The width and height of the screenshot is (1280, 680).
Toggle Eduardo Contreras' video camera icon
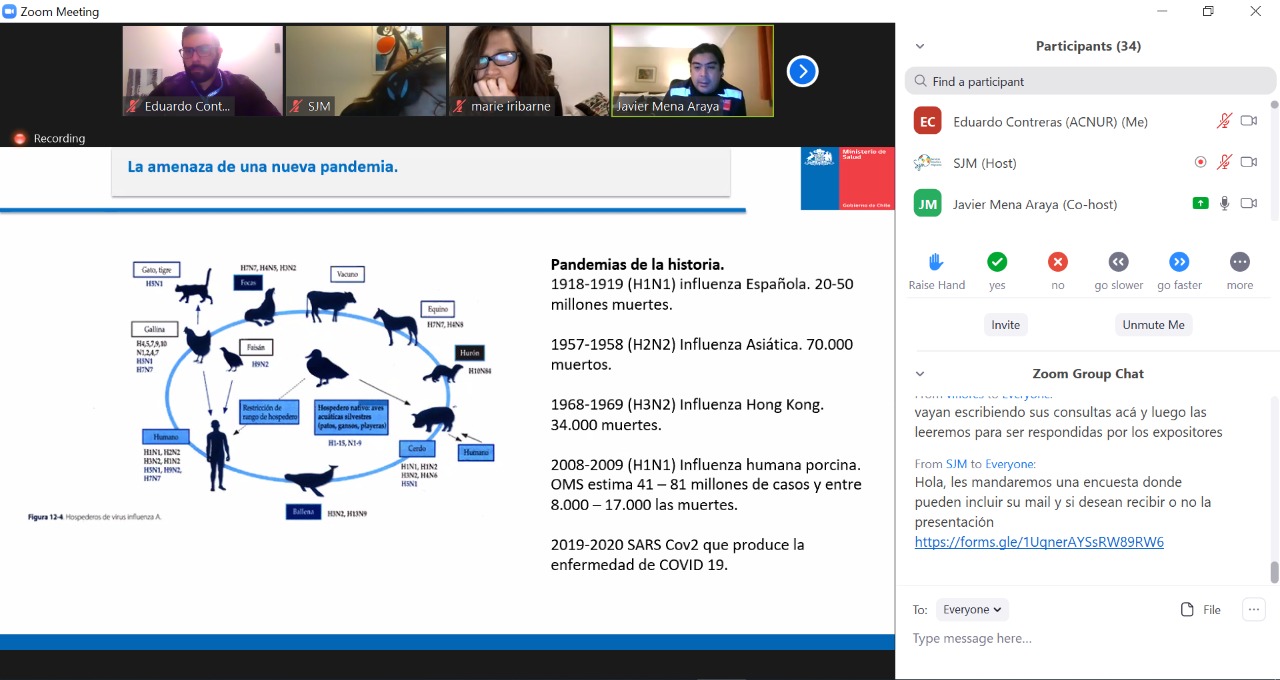click(x=1248, y=121)
